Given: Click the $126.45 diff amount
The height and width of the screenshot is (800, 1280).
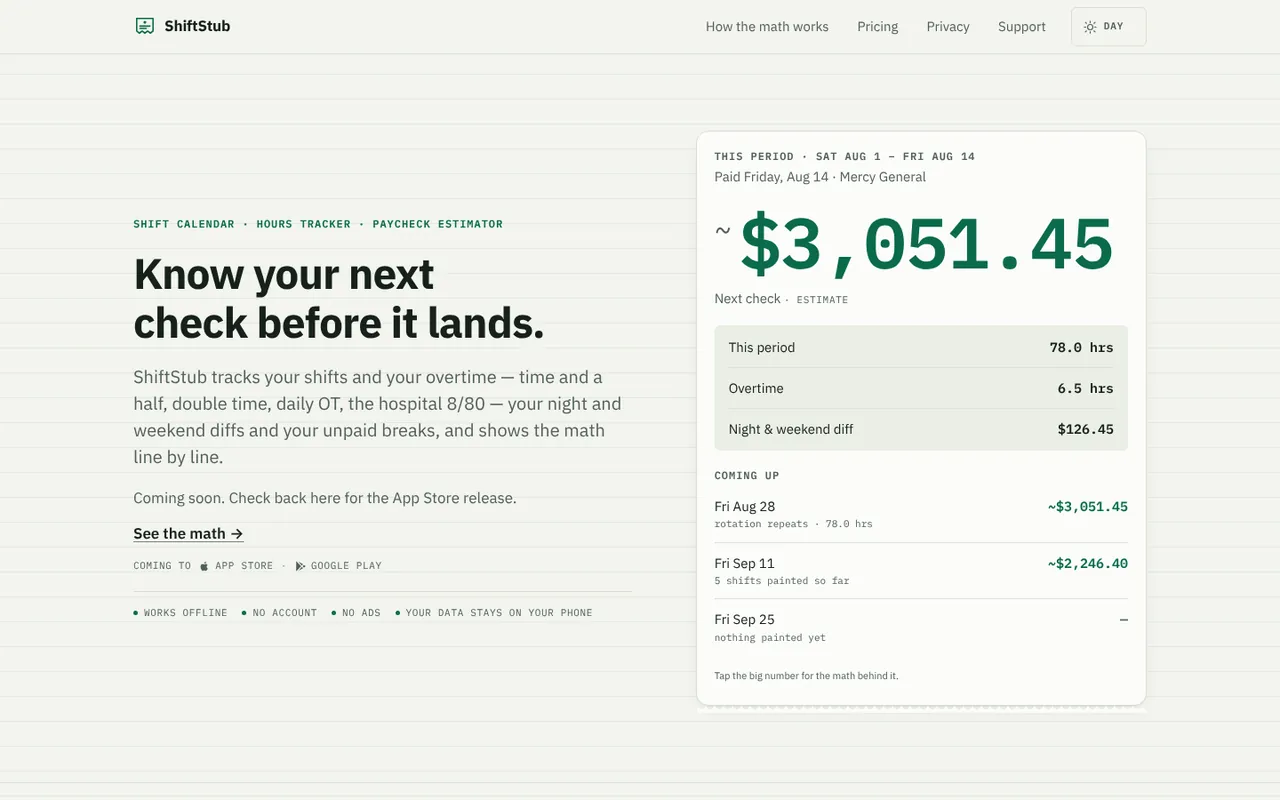Looking at the screenshot, I should [x=1085, y=430].
